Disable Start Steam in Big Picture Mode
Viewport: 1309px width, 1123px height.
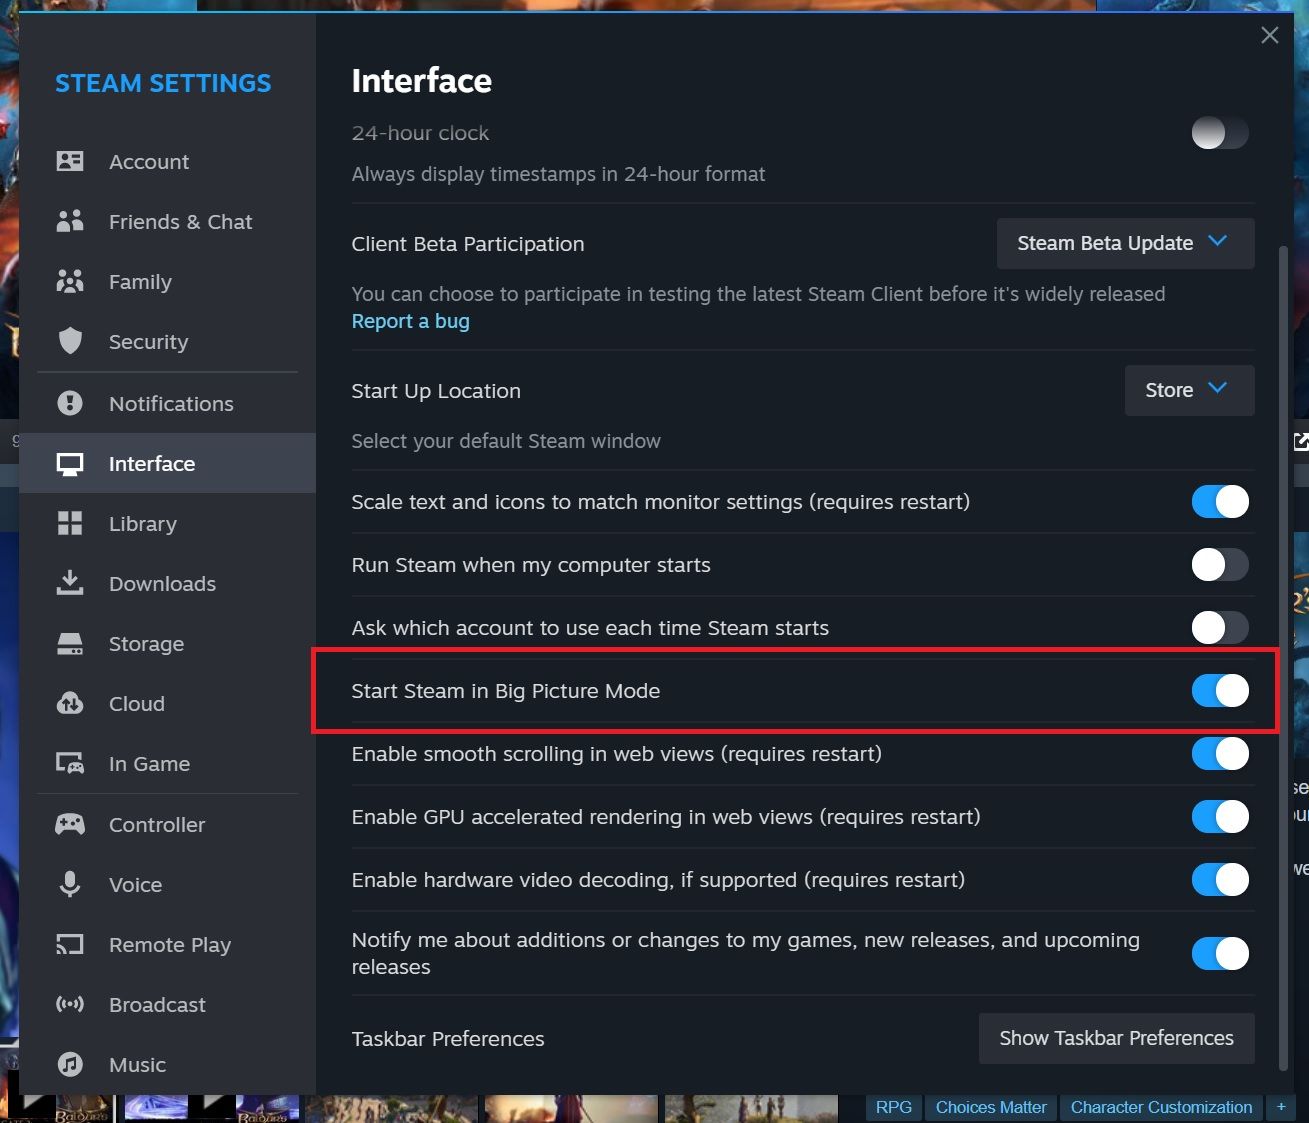click(1219, 690)
